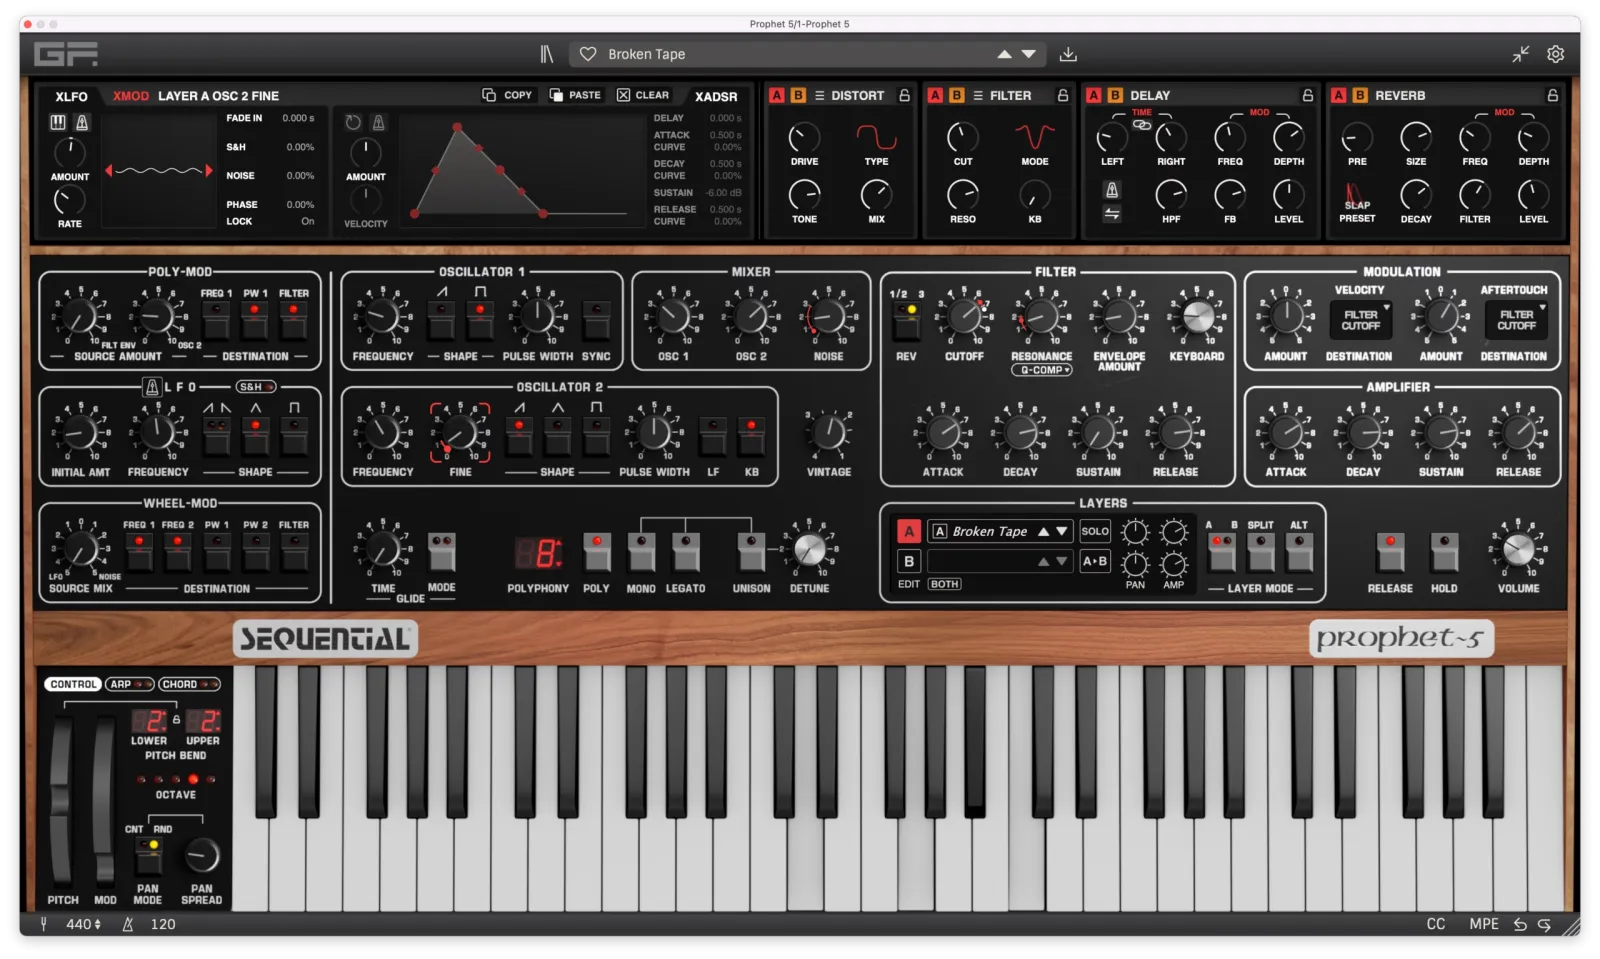Viewport: 1600px width, 959px height.
Task: Toggle the POLY switch
Action: [597, 551]
